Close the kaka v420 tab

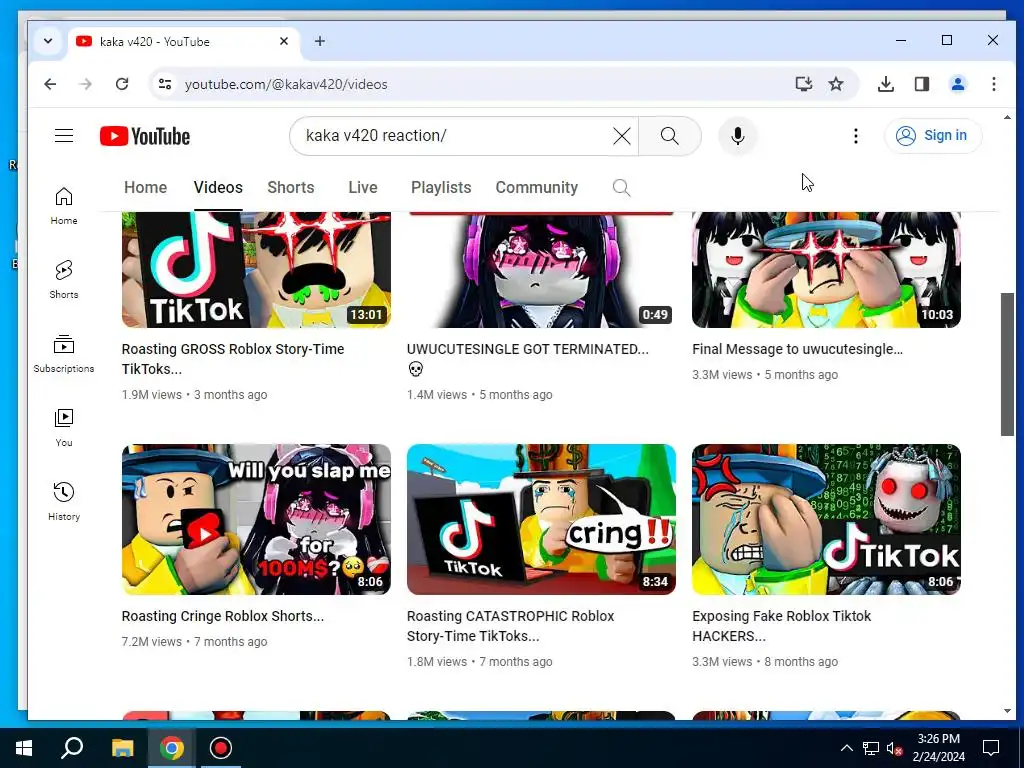pos(284,41)
